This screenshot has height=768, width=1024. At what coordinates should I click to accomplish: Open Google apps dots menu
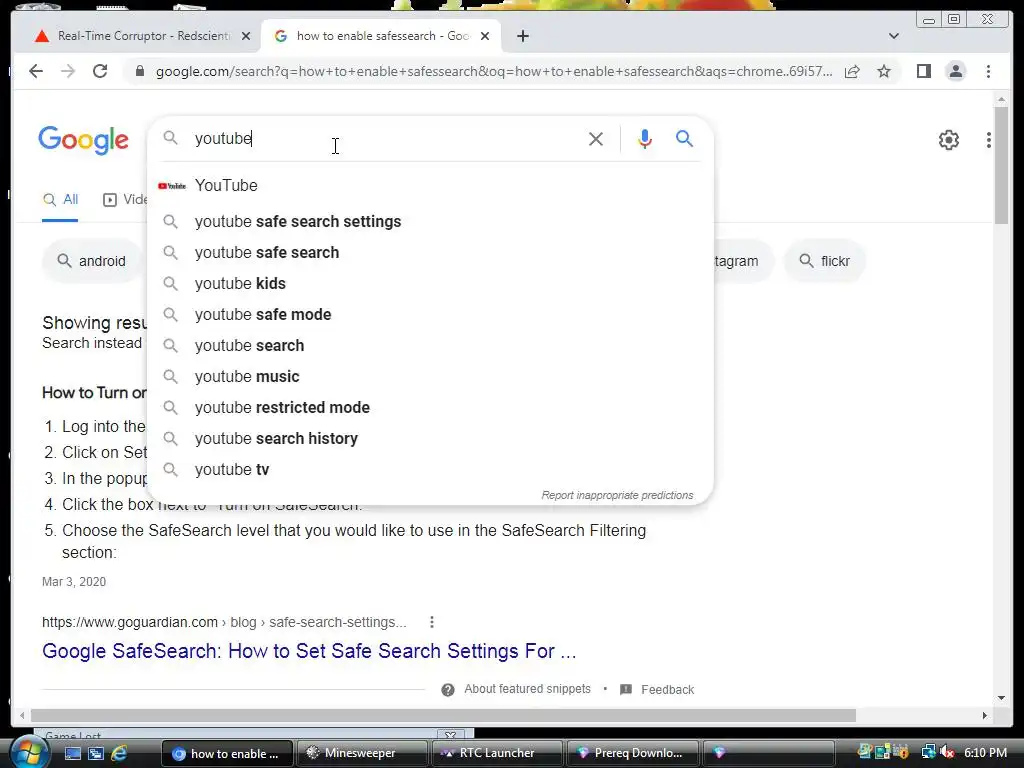click(x=989, y=140)
